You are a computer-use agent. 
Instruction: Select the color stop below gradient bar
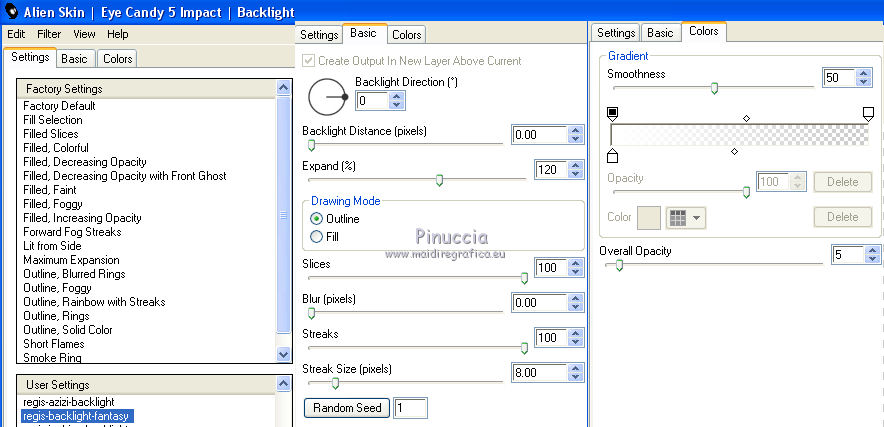pyautogui.click(x=612, y=155)
